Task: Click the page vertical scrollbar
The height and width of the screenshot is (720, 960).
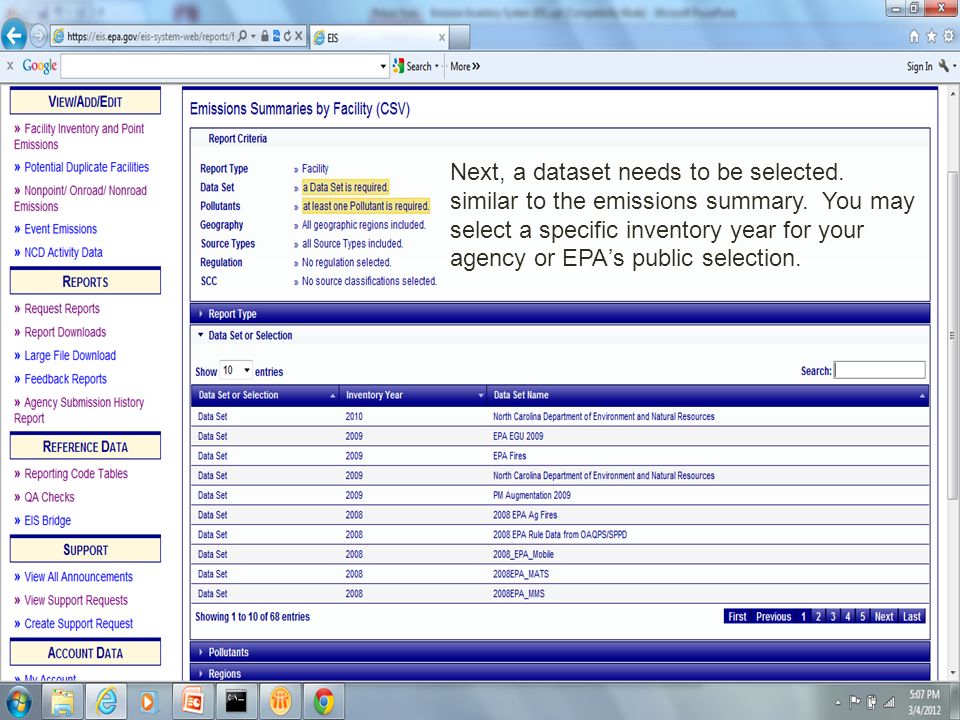Action: pyautogui.click(x=952, y=335)
